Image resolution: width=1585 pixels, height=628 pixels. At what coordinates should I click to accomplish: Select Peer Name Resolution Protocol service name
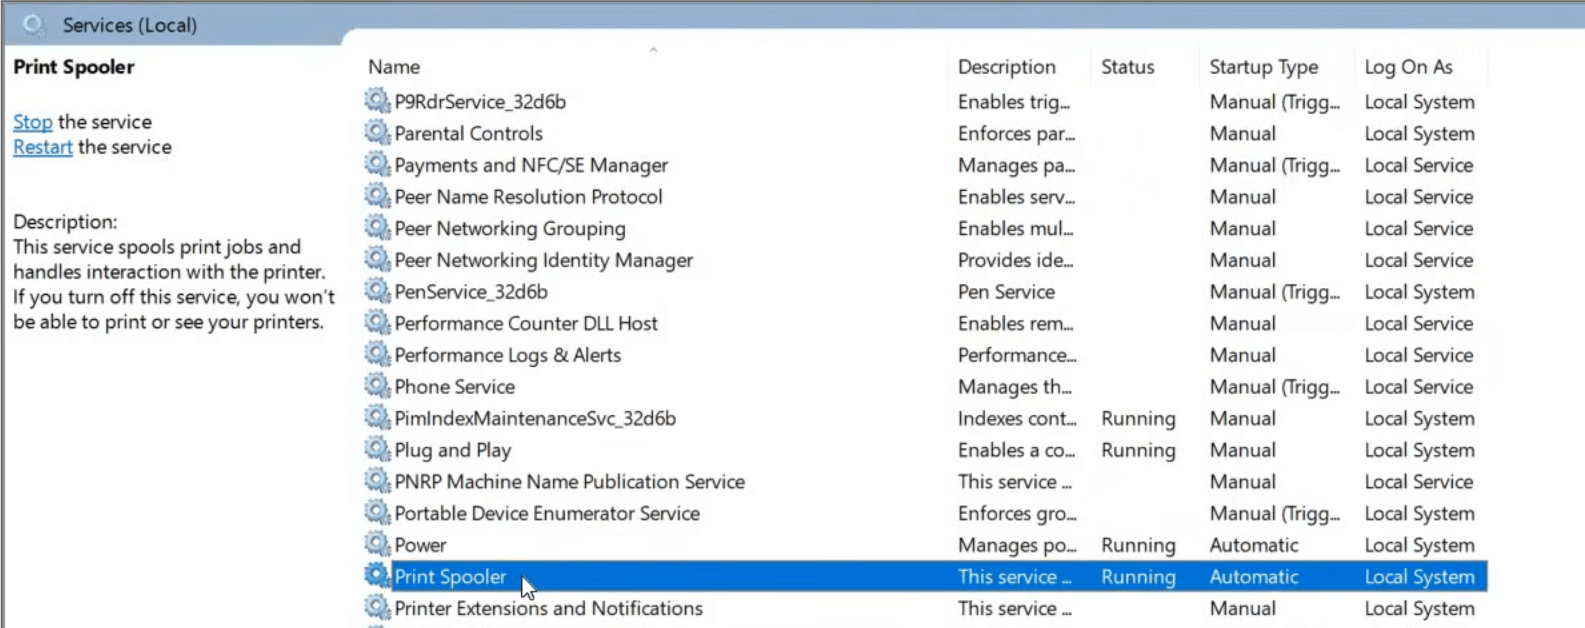(529, 197)
